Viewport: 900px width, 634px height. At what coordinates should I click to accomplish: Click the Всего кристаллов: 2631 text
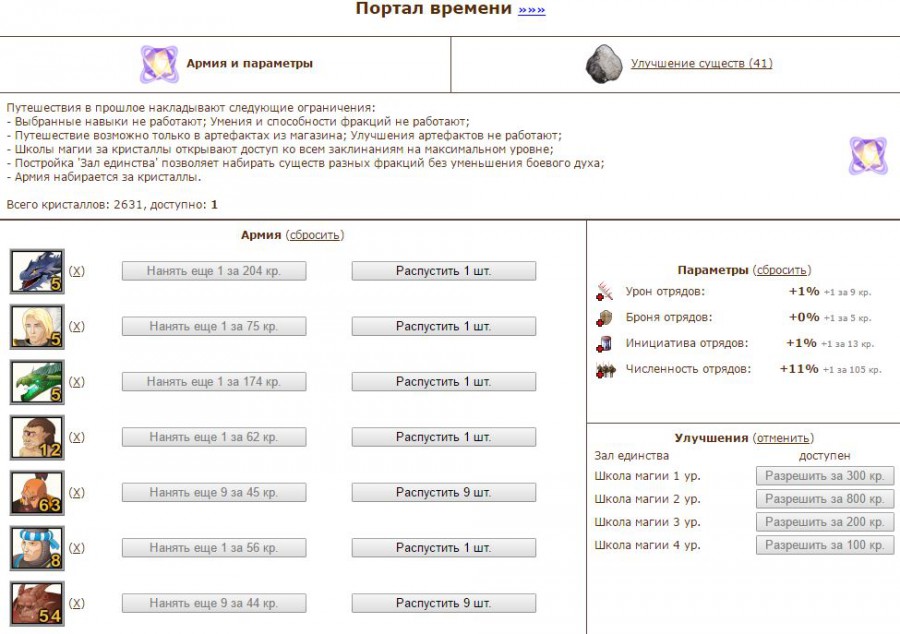pyautogui.click(x=74, y=204)
